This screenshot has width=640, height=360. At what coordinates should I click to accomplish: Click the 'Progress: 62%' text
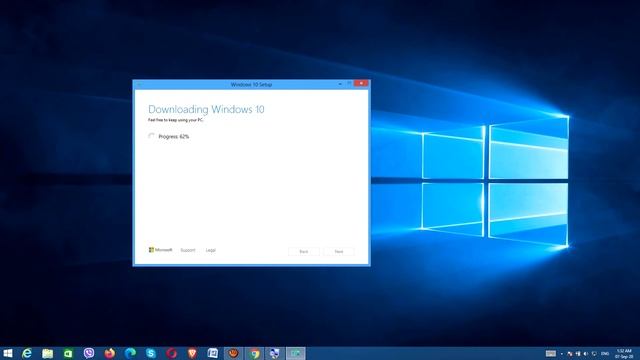(x=173, y=136)
